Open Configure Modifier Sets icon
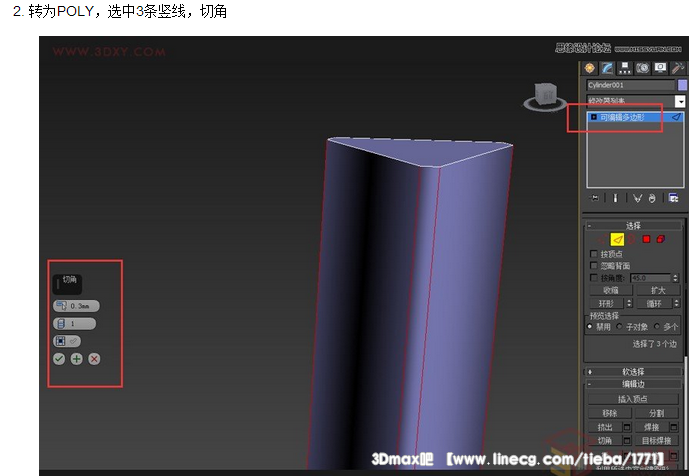The height and width of the screenshot is (476, 693). [x=673, y=198]
